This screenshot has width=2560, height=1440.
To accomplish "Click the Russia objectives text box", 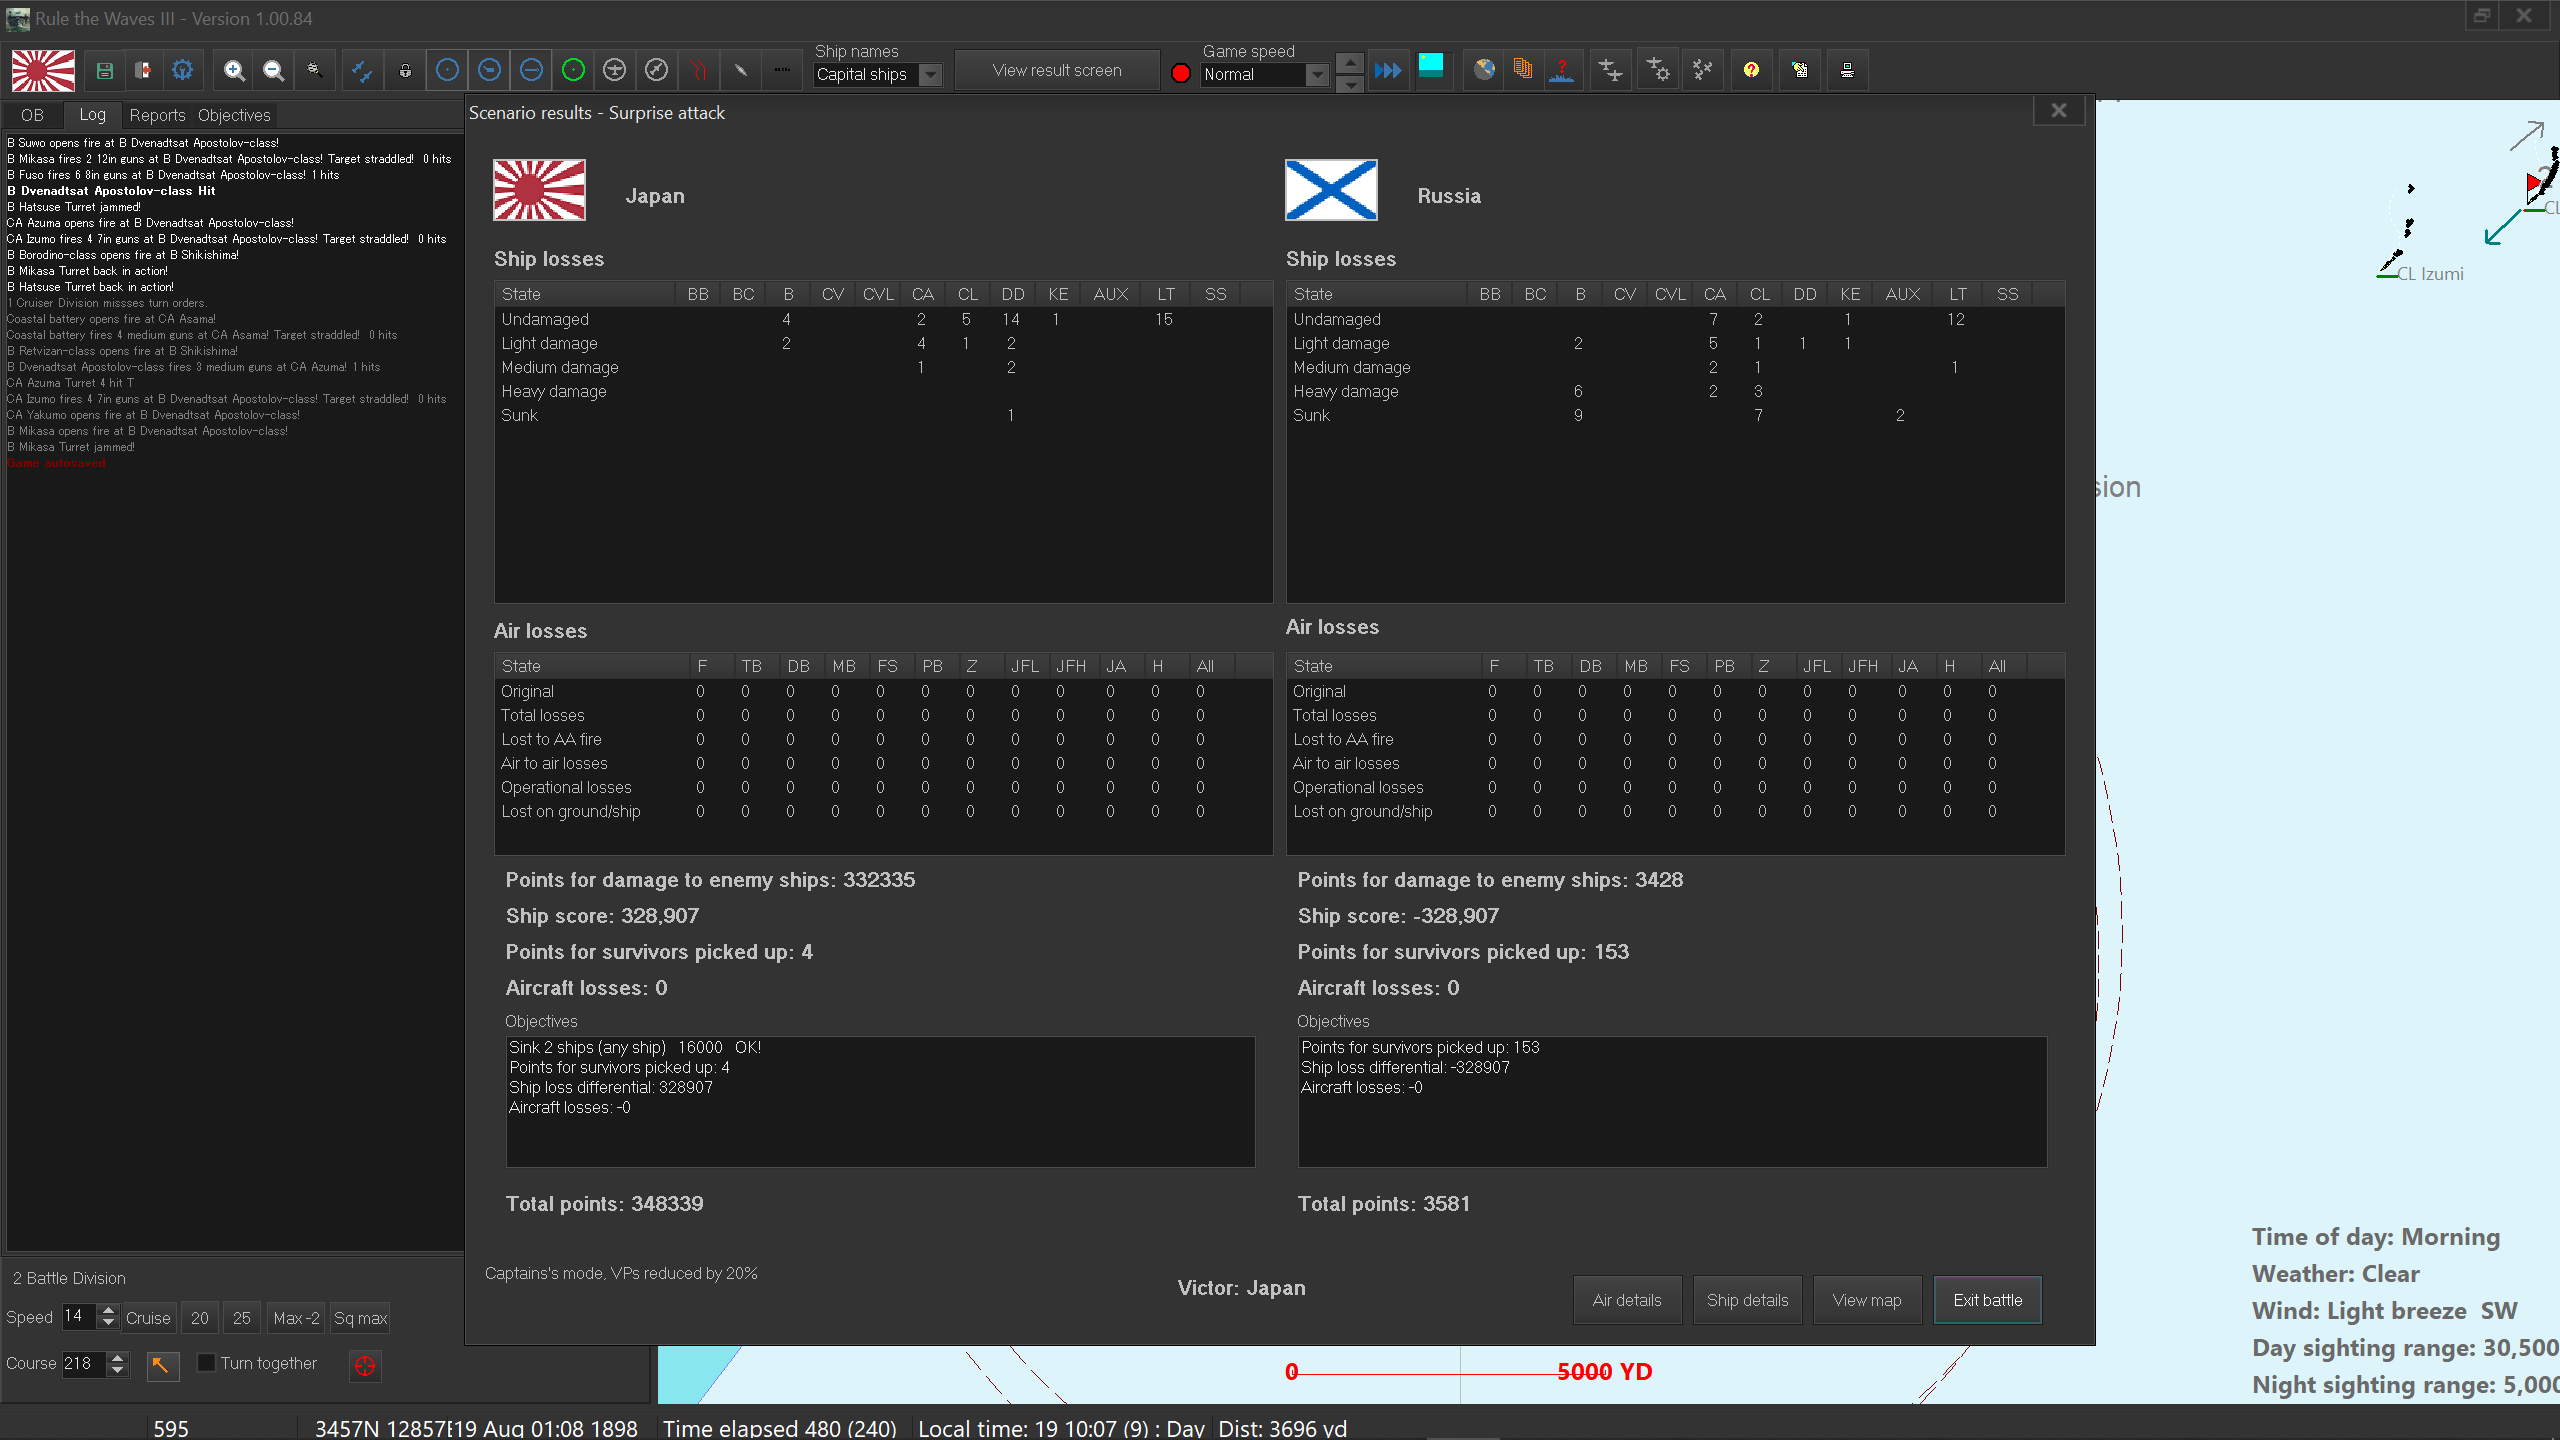I will (1672, 1101).
